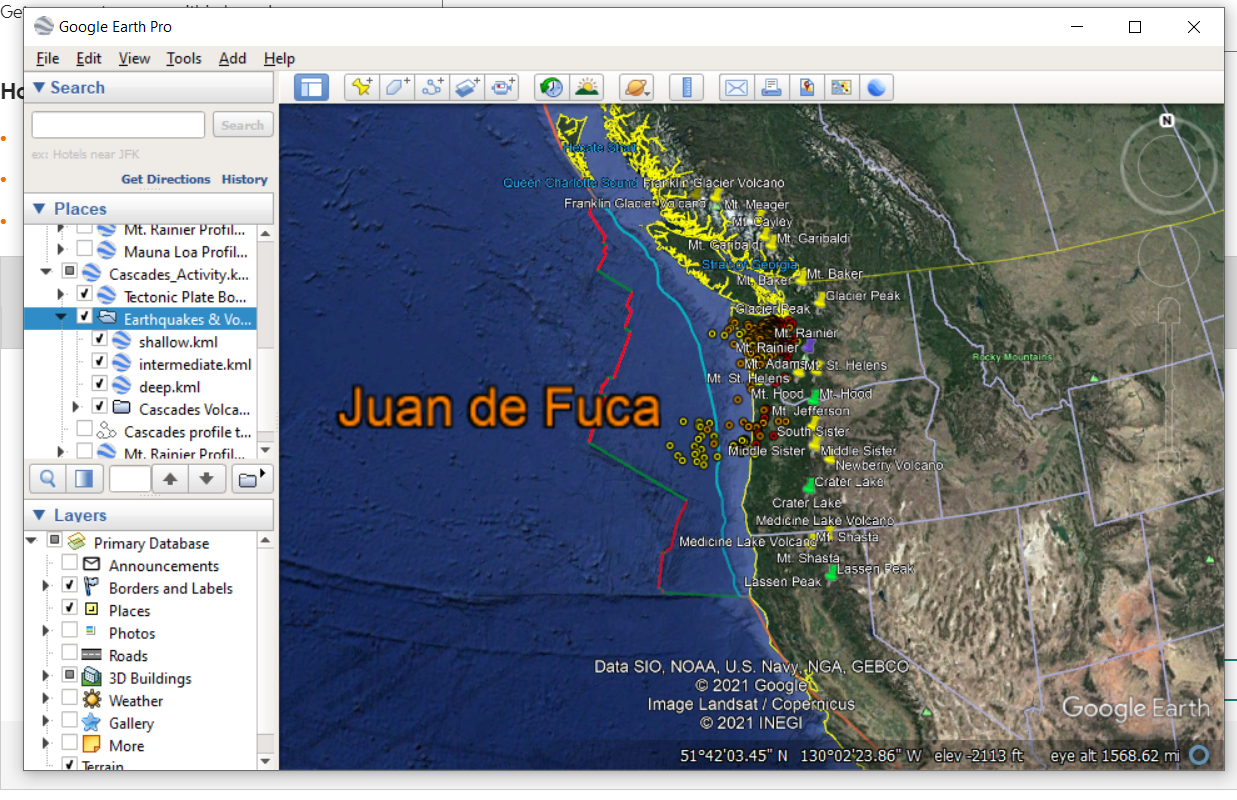
Task: Check the Cascades profile t... checkbox
Action: click(x=85, y=431)
